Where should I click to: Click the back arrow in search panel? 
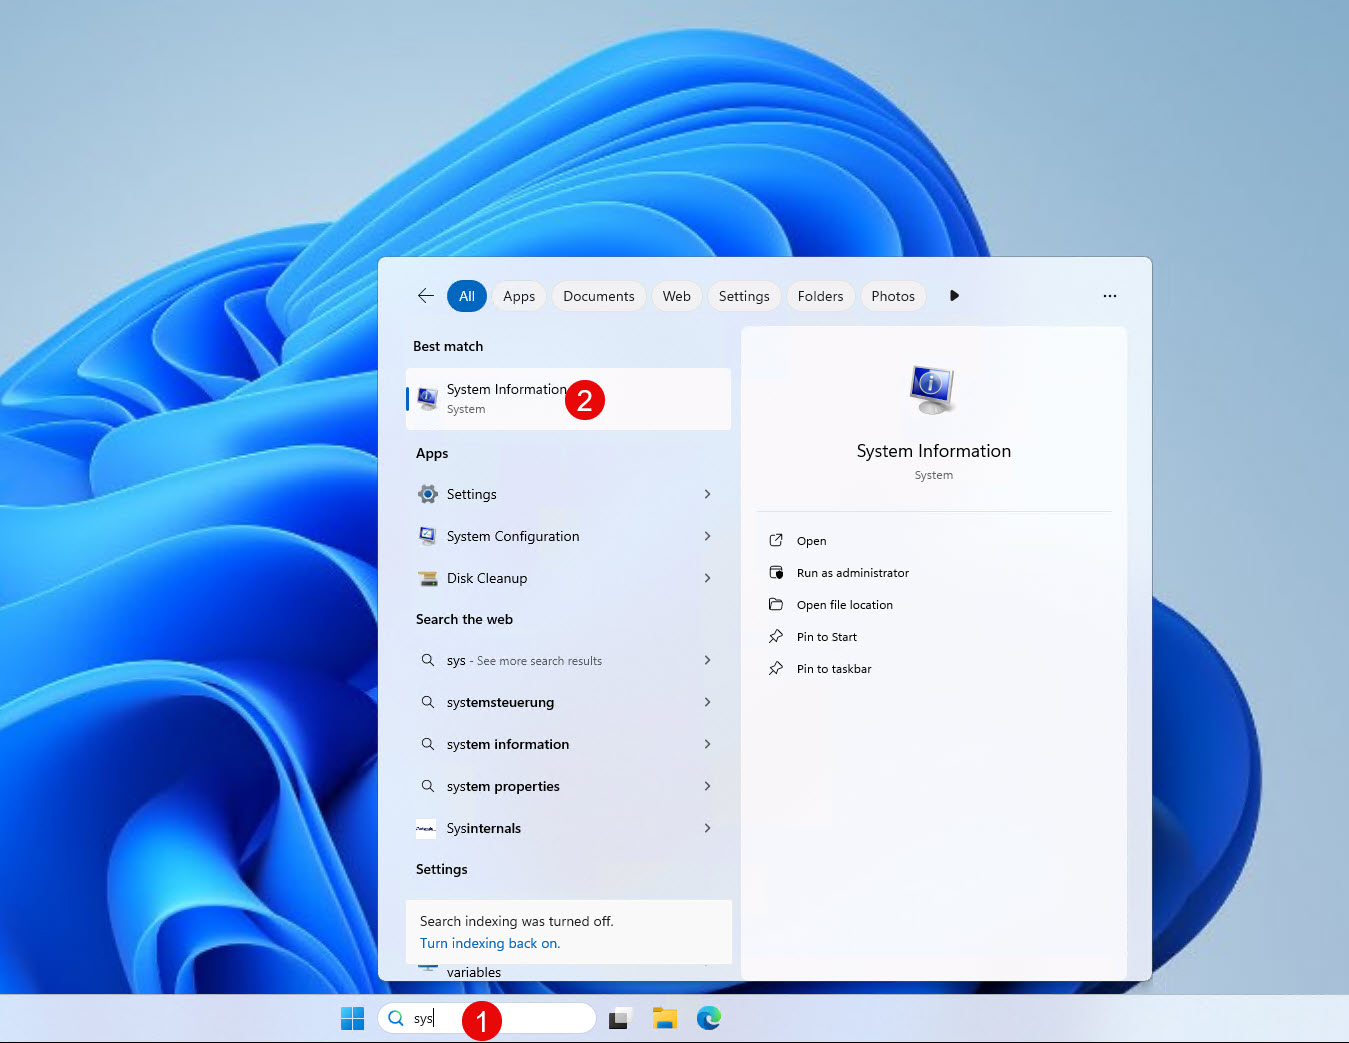coord(426,296)
